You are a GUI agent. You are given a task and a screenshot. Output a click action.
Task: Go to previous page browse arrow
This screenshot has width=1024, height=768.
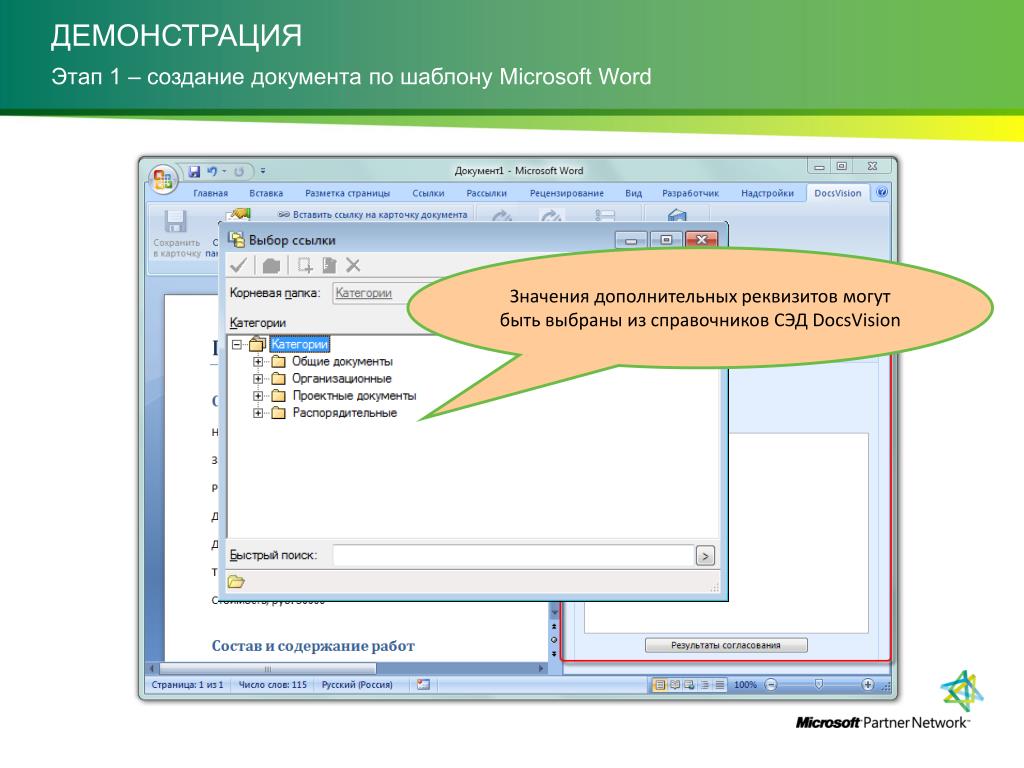tap(554, 626)
